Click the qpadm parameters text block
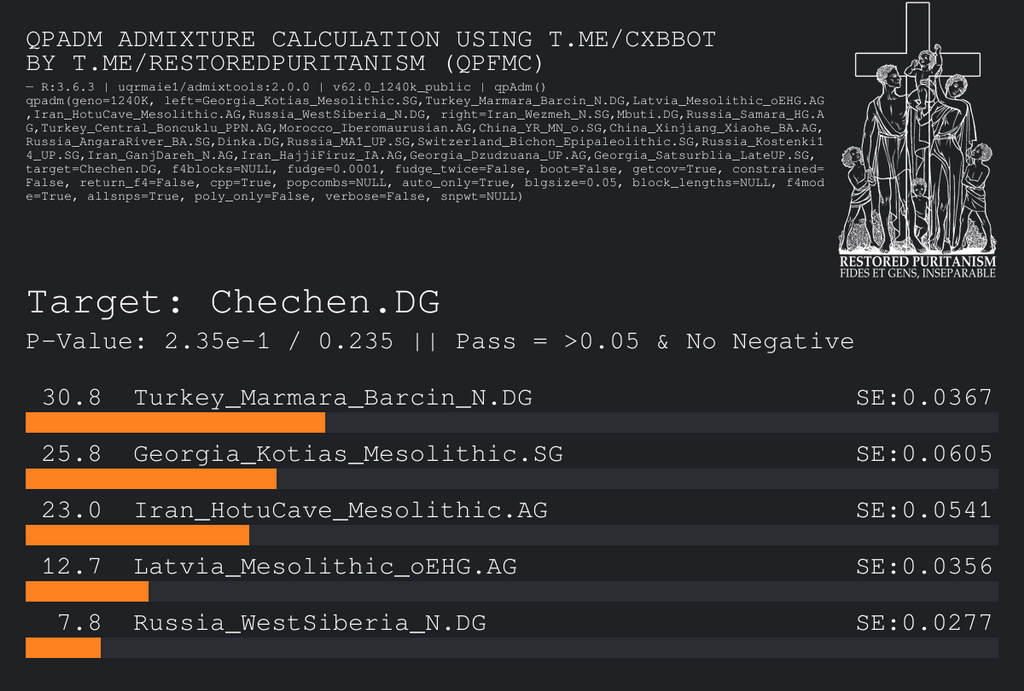The height and width of the screenshot is (691, 1024). click(x=425, y=148)
